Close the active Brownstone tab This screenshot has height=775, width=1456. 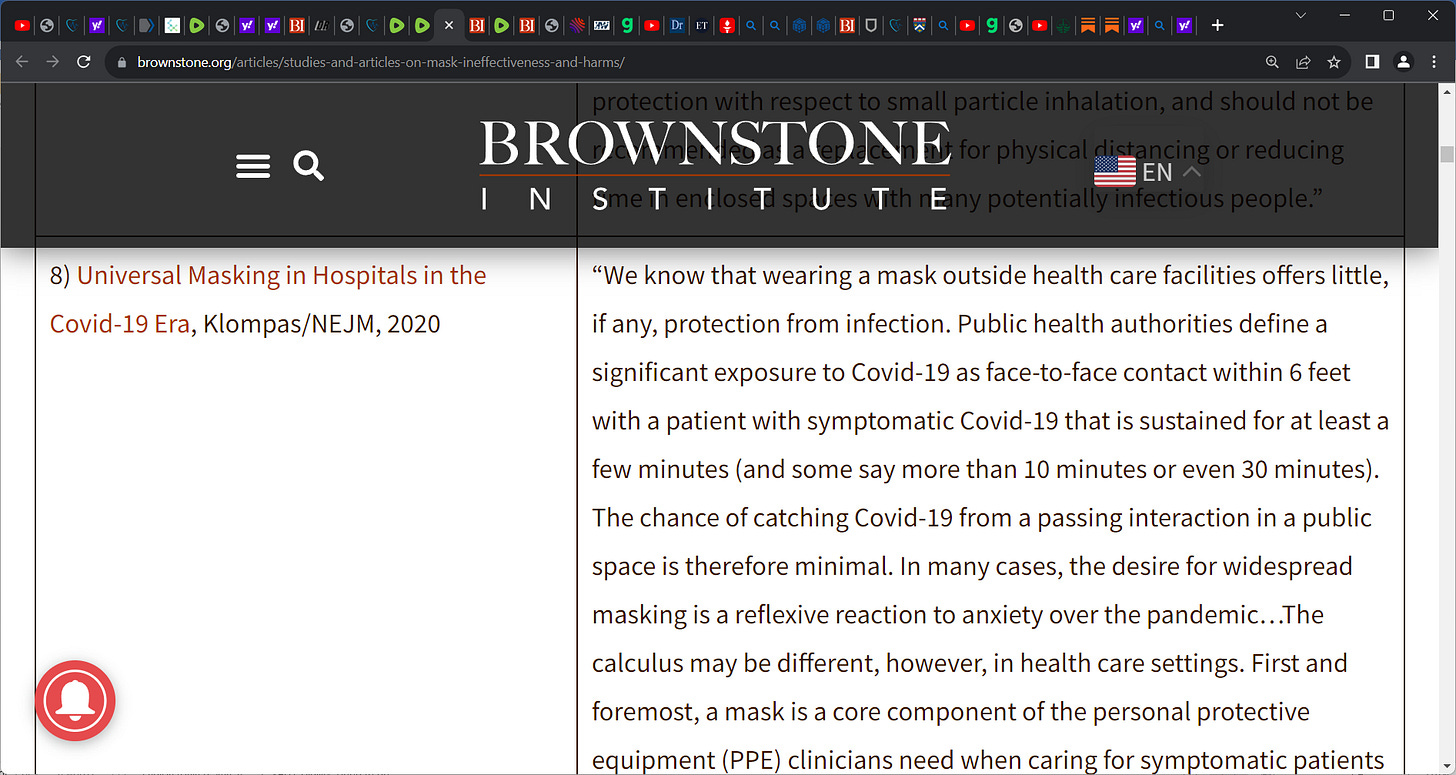pyautogui.click(x=448, y=25)
